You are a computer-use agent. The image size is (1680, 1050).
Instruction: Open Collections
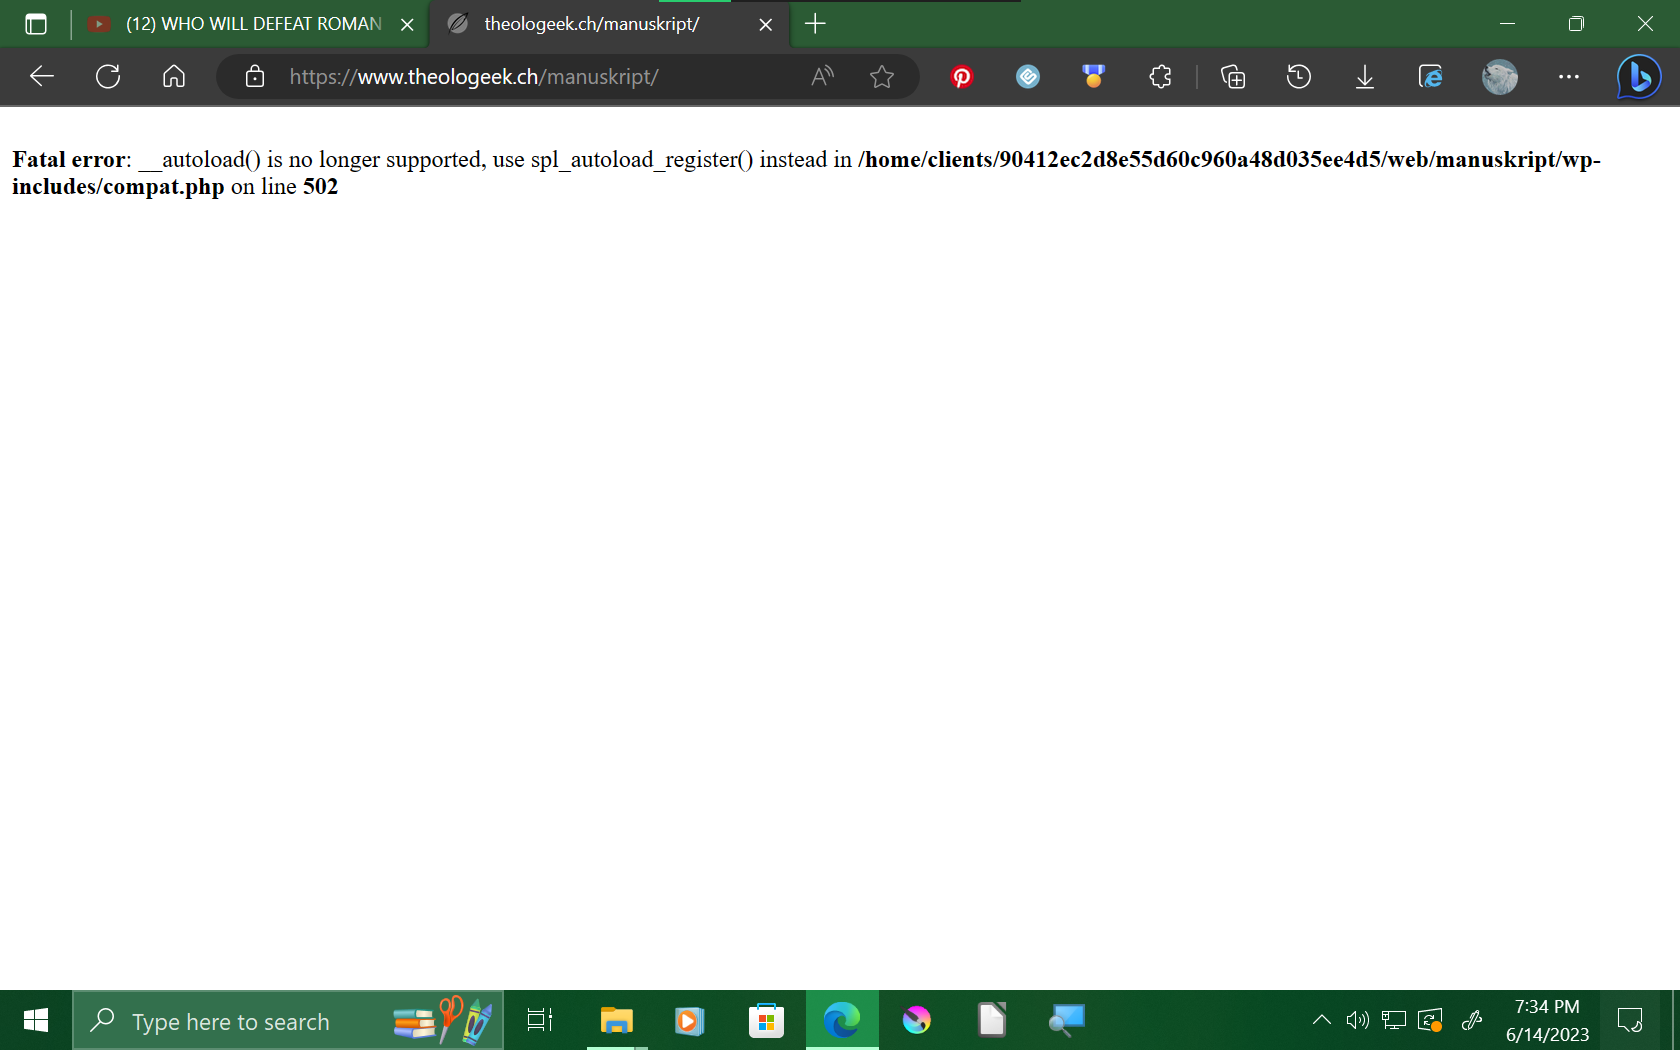(x=1232, y=76)
